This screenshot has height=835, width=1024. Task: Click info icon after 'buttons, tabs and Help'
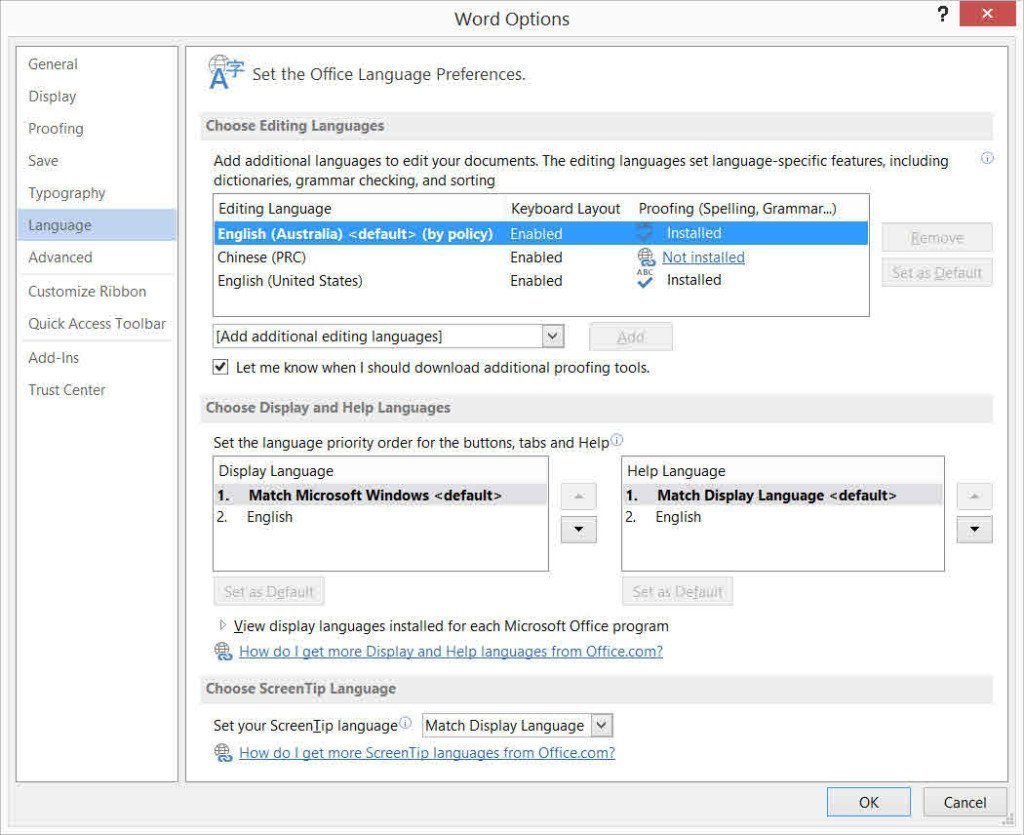pyautogui.click(x=616, y=439)
